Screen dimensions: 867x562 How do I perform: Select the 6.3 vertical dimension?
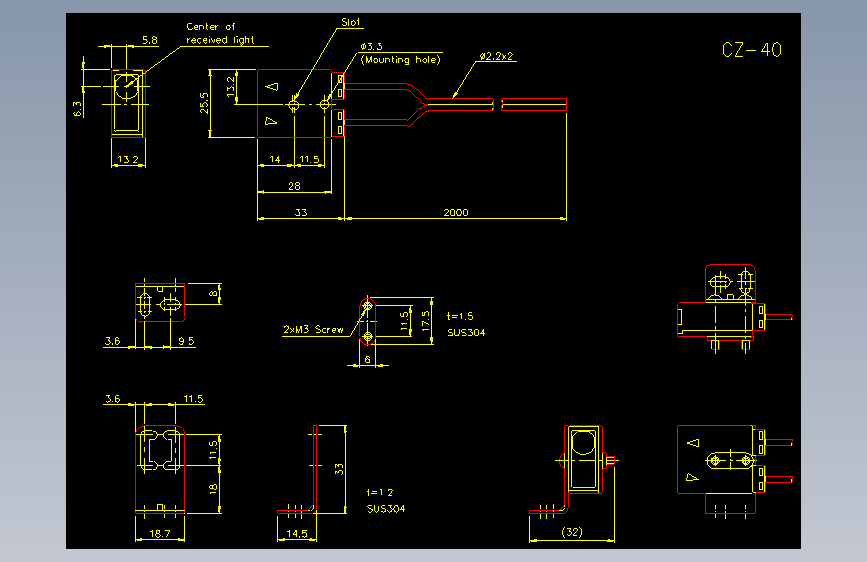[x=77, y=108]
